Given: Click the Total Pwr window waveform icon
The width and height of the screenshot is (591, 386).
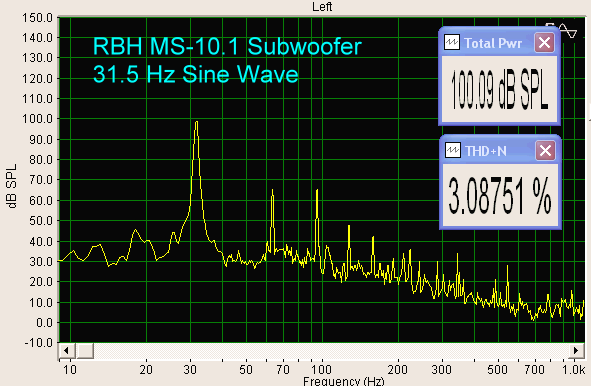Looking at the screenshot, I should (x=452, y=42).
